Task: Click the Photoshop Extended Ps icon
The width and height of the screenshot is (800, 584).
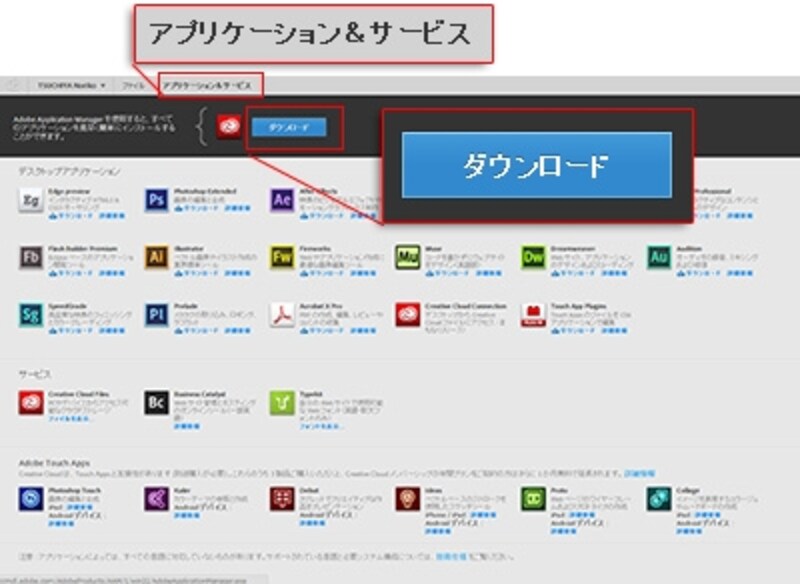Action: [156, 200]
